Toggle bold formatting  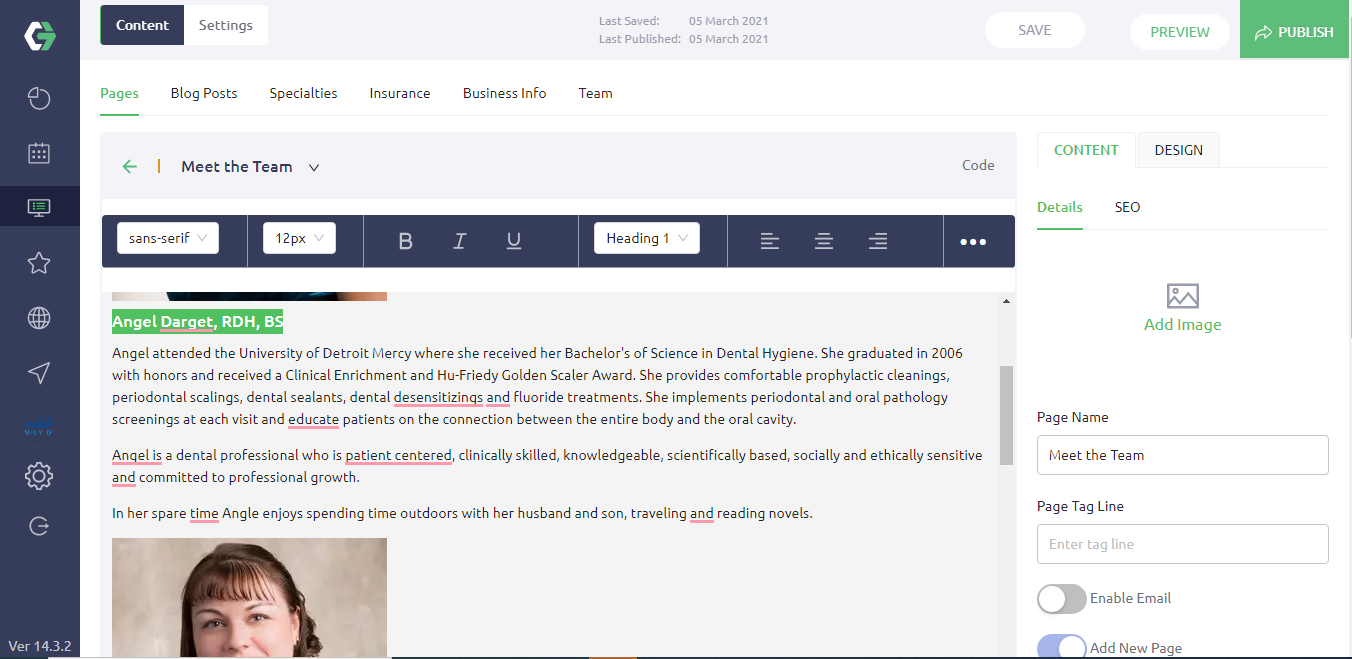coord(405,240)
